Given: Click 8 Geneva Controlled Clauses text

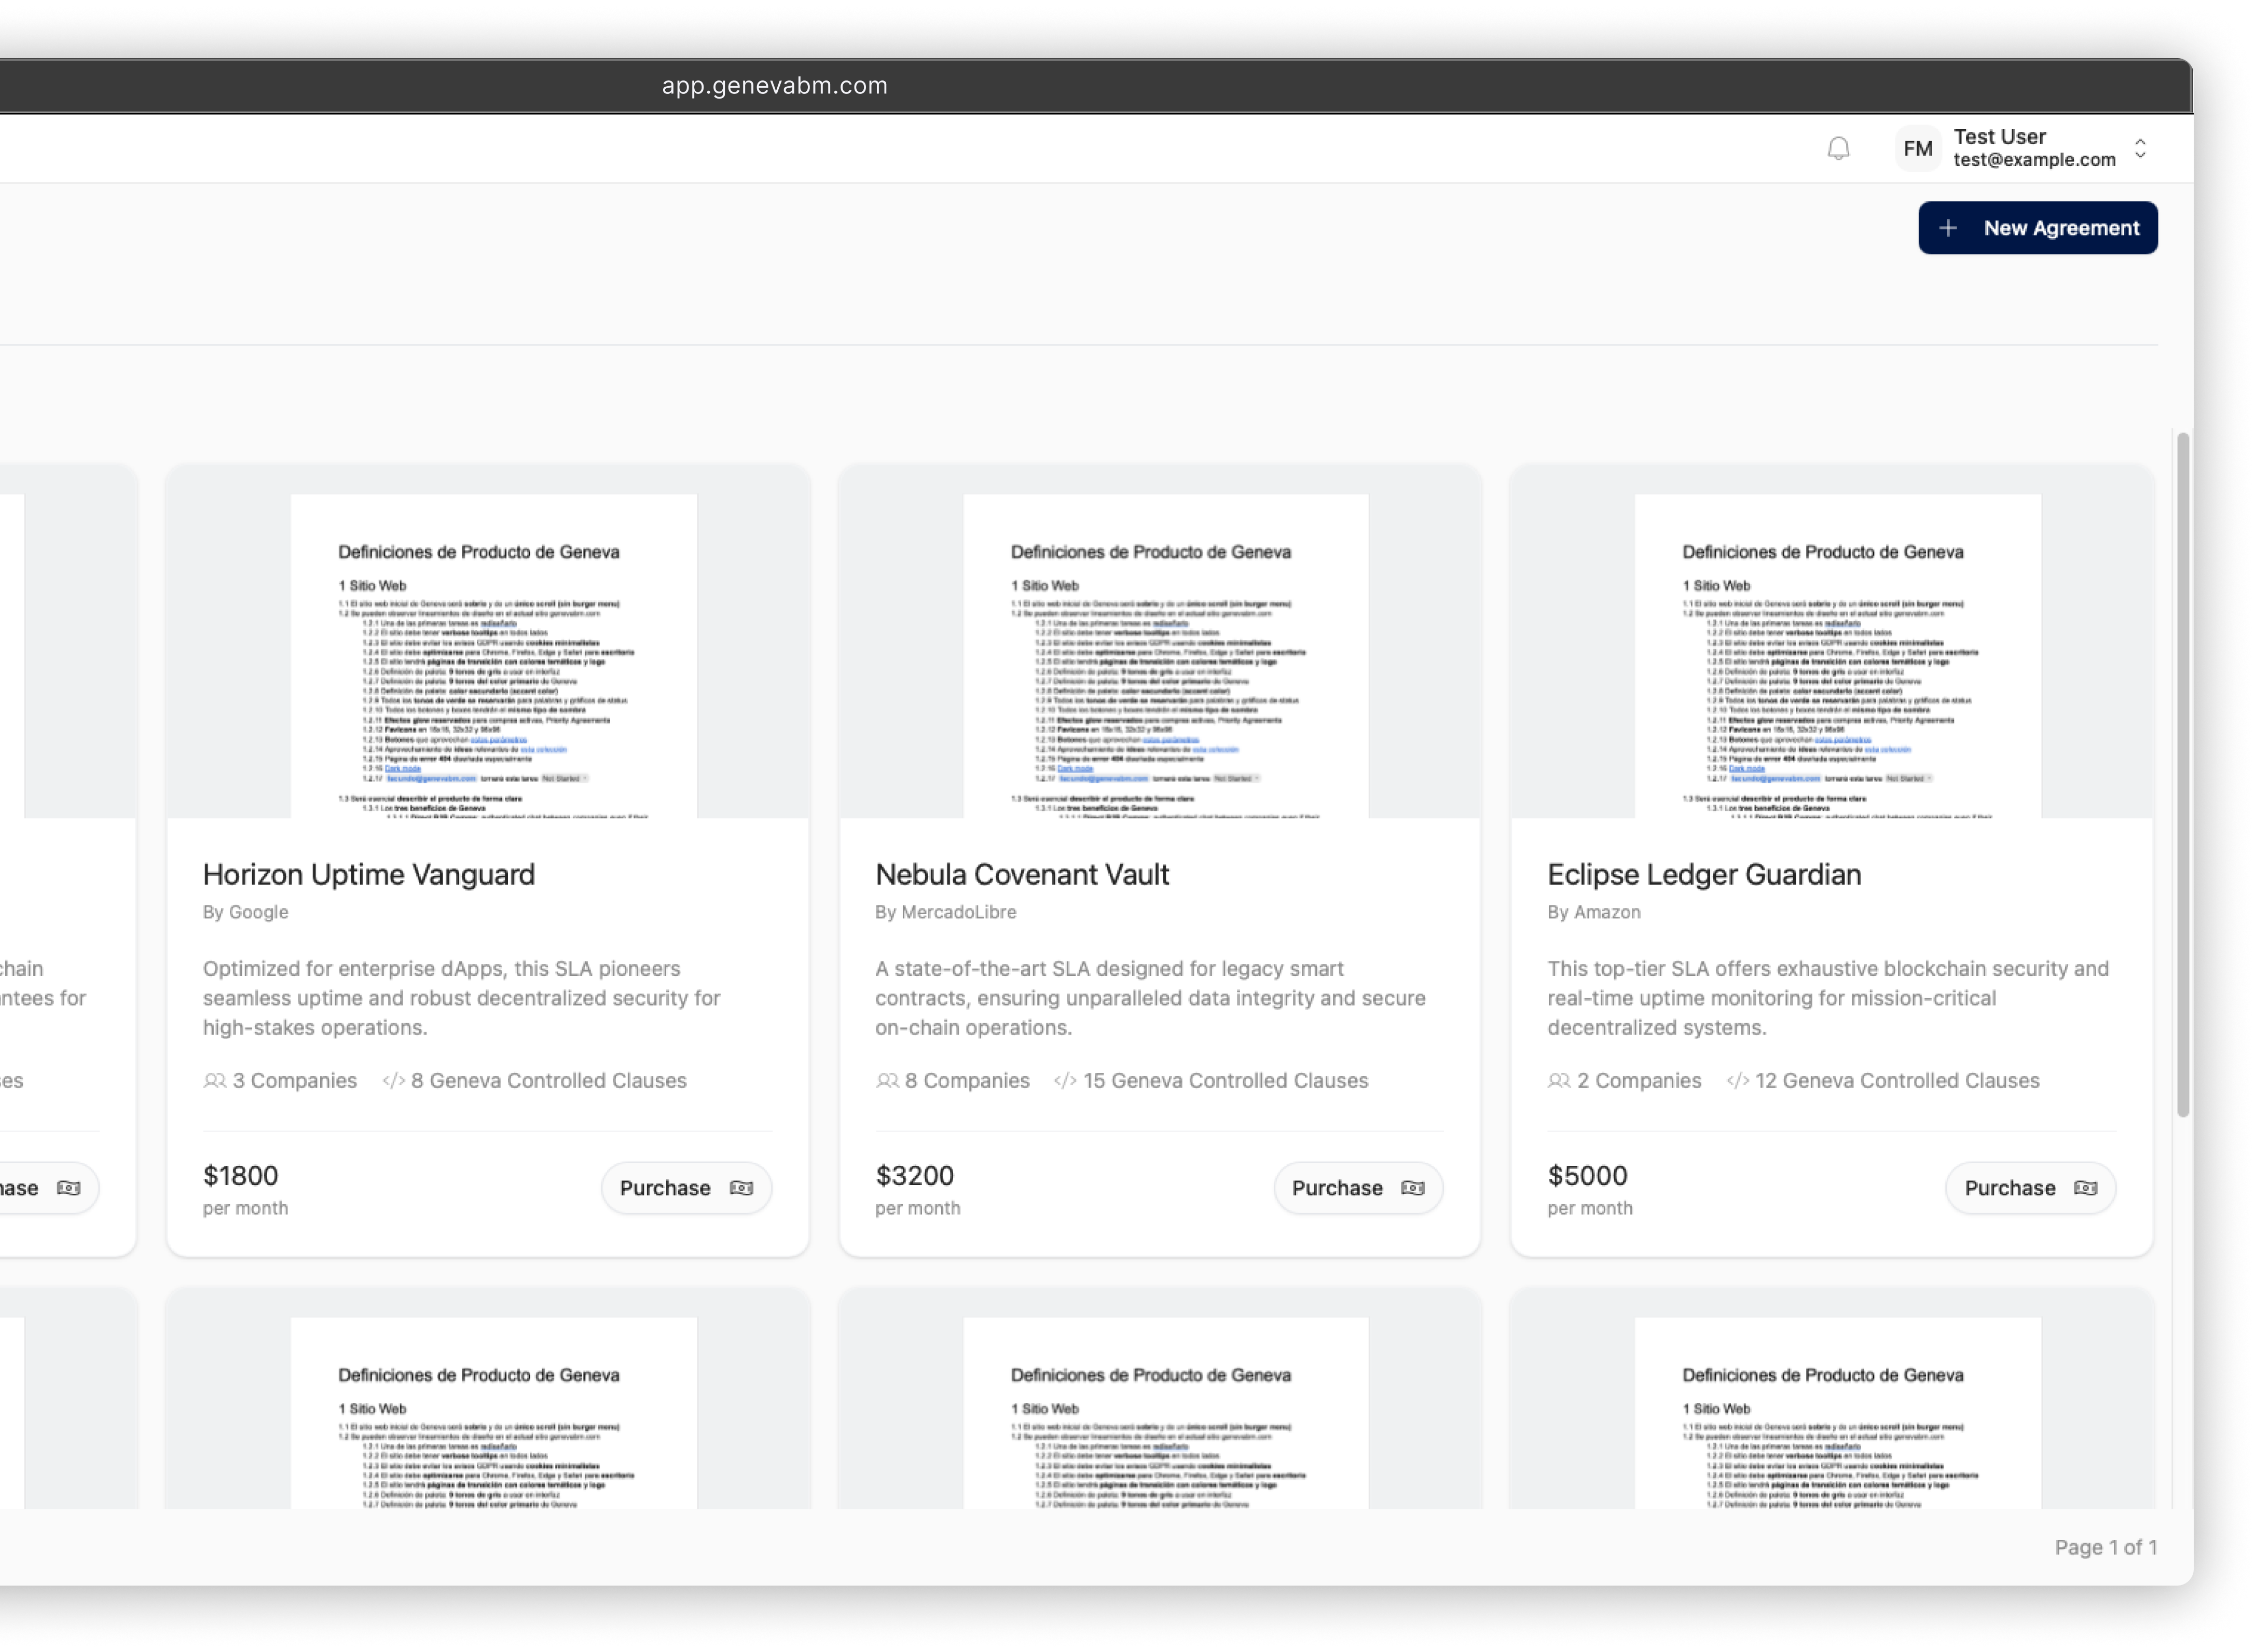Looking at the screenshot, I should 549,1081.
